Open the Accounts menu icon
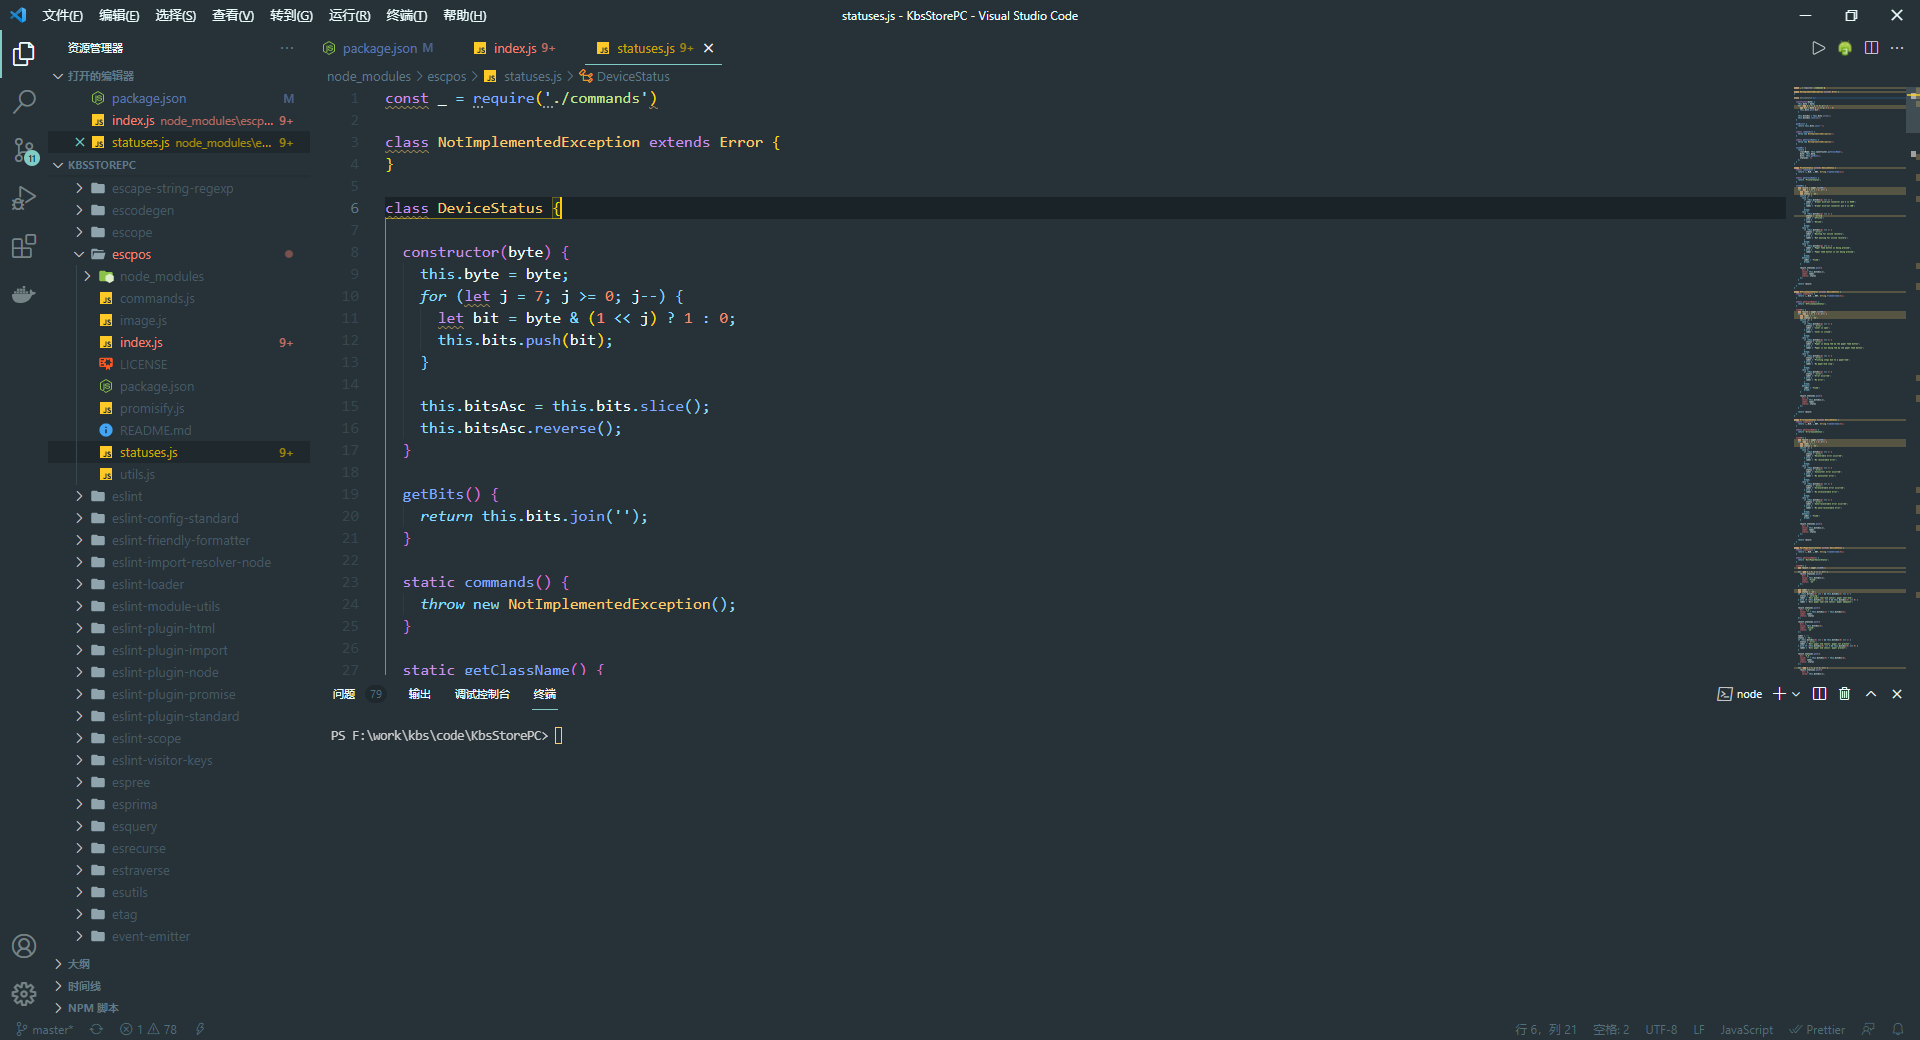This screenshot has height=1040, width=1920. point(24,946)
